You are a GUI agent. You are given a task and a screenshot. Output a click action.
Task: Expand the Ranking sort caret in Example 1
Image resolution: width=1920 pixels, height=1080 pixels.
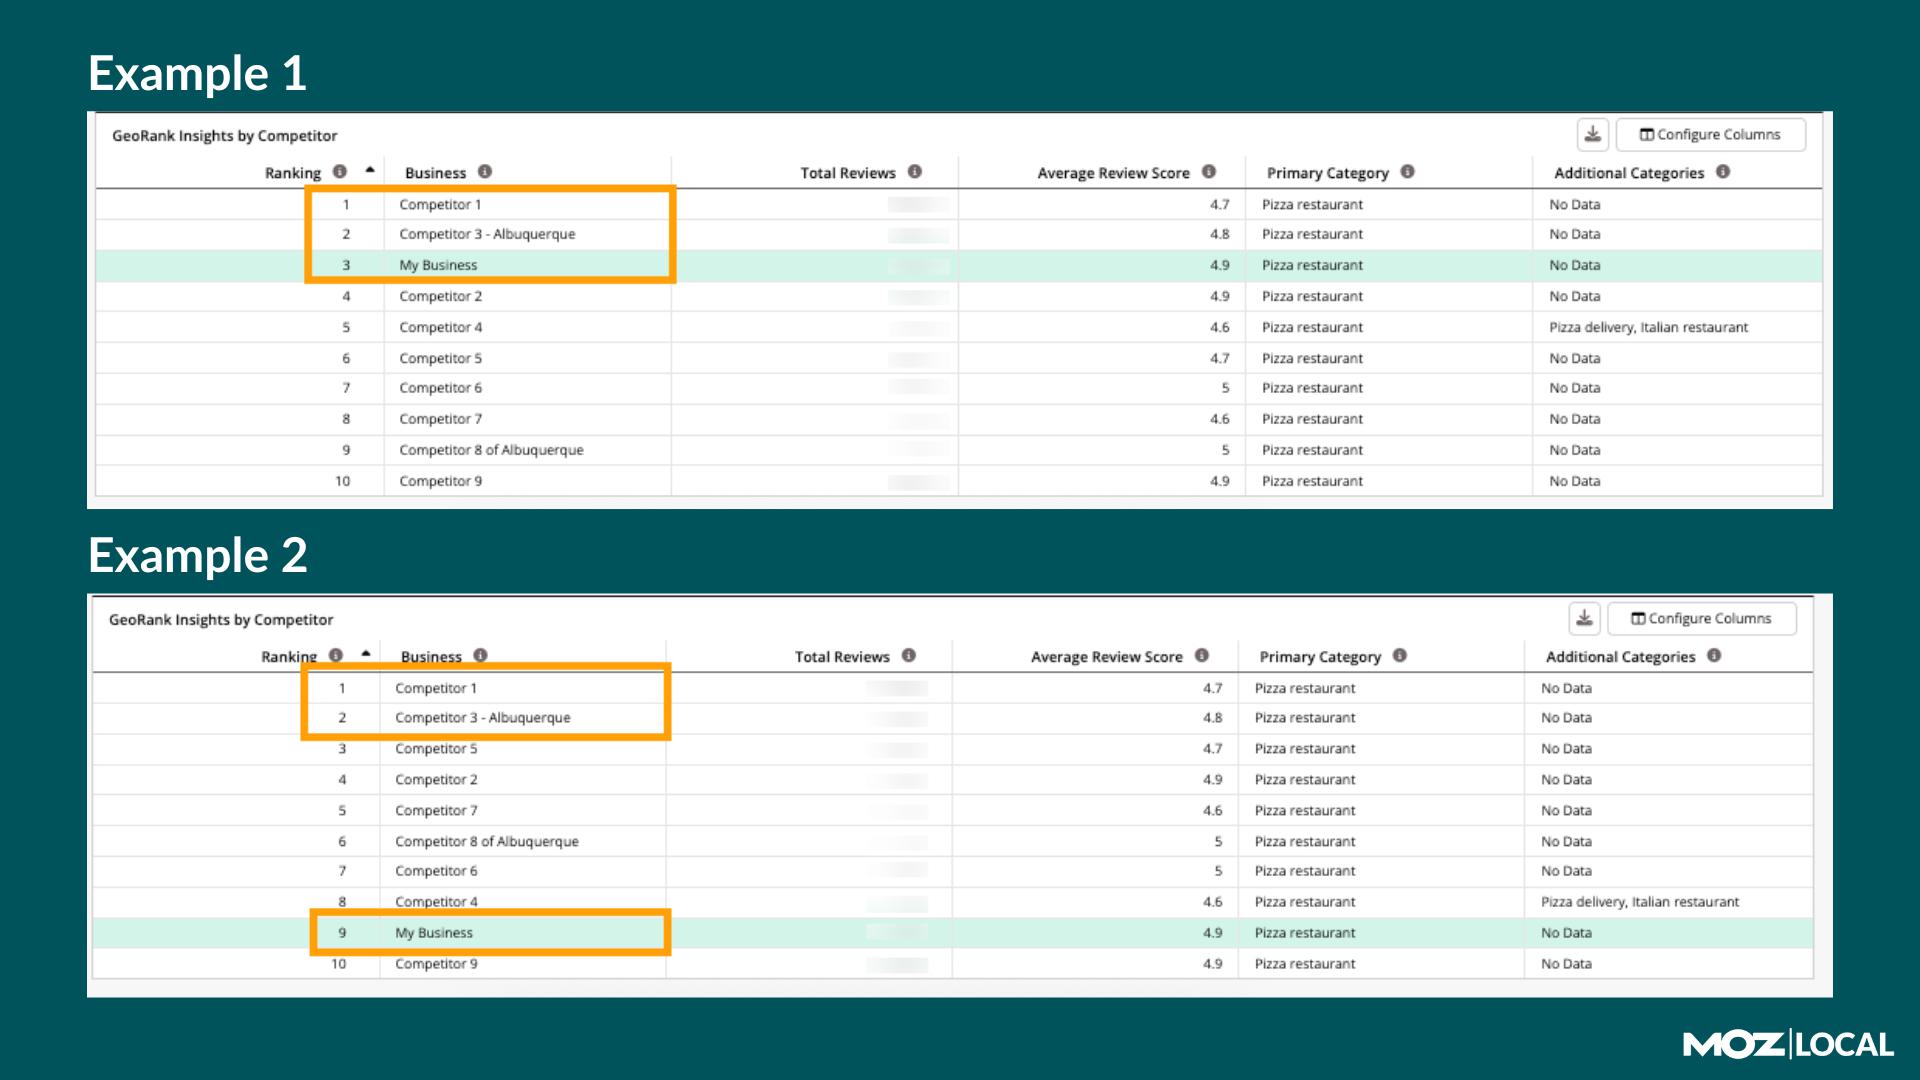[x=369, y=171]
